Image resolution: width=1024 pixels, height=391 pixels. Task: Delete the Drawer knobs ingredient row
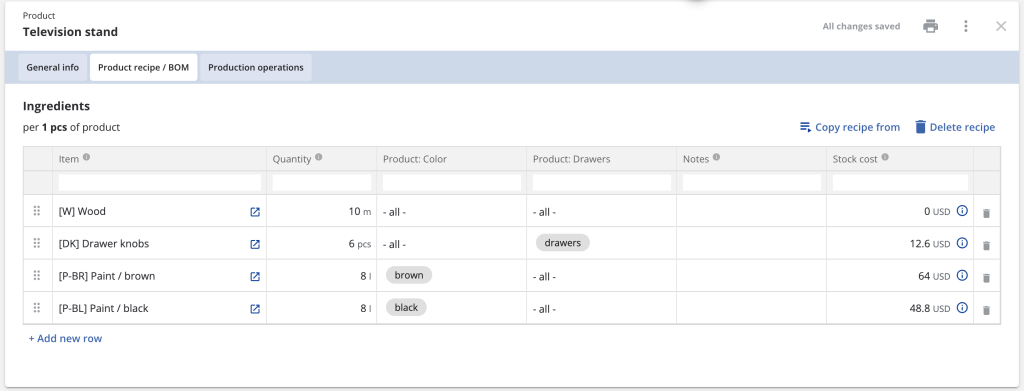point(986,245)
